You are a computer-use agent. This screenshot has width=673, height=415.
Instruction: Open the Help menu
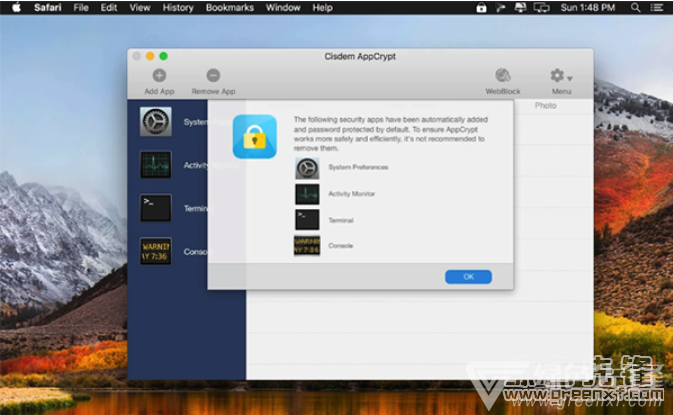[x=322, y=7]
